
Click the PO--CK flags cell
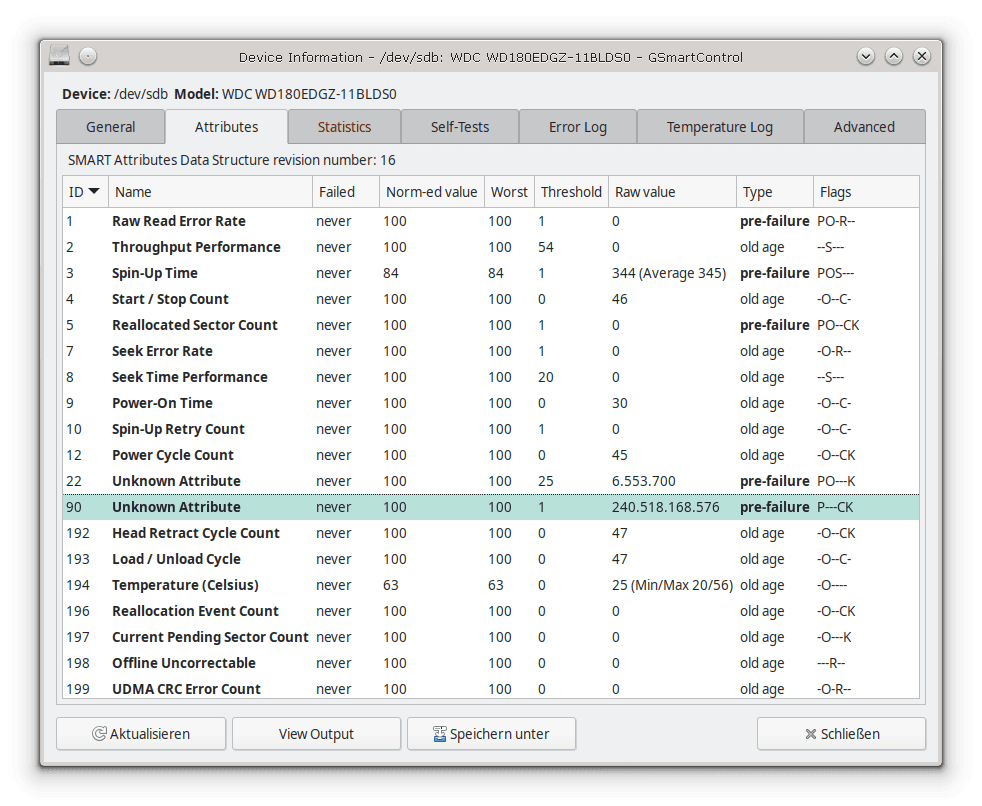click(x=838, y=325)
